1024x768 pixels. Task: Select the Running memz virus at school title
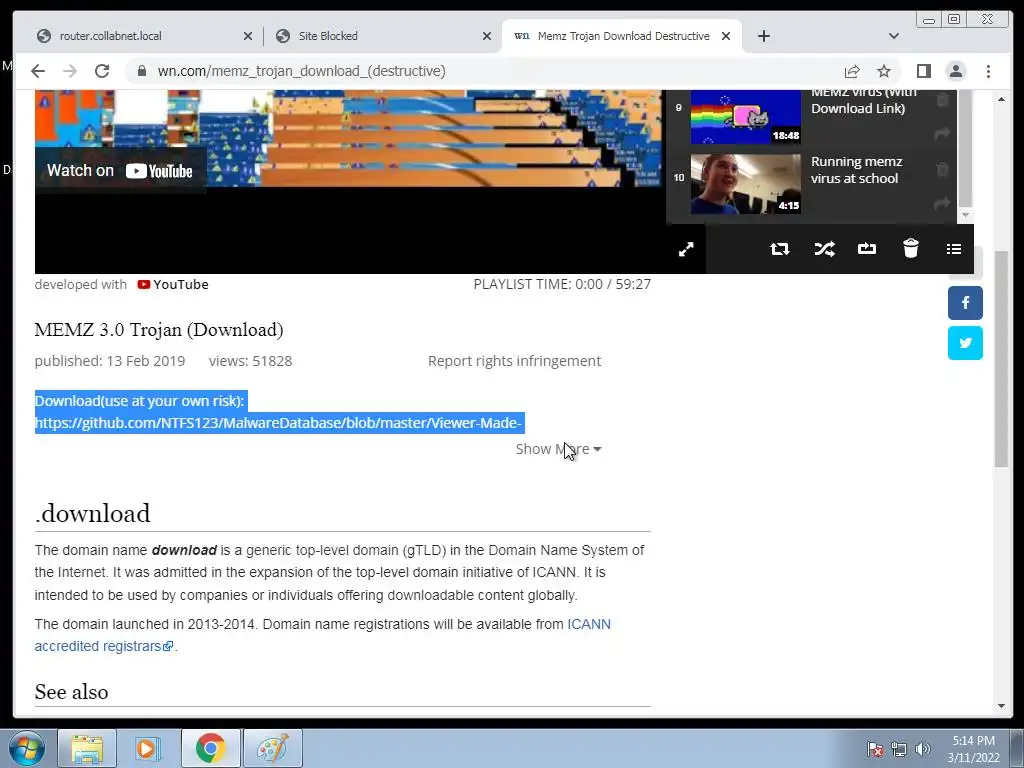pyautogui.click(x=856, y=170)
